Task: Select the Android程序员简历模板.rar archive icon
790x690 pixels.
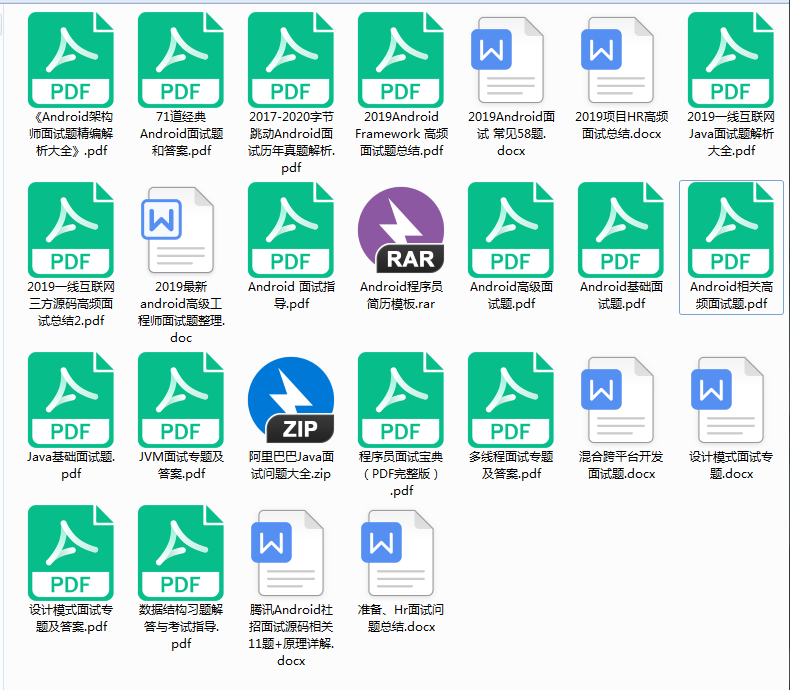Action: pos(401,230)
